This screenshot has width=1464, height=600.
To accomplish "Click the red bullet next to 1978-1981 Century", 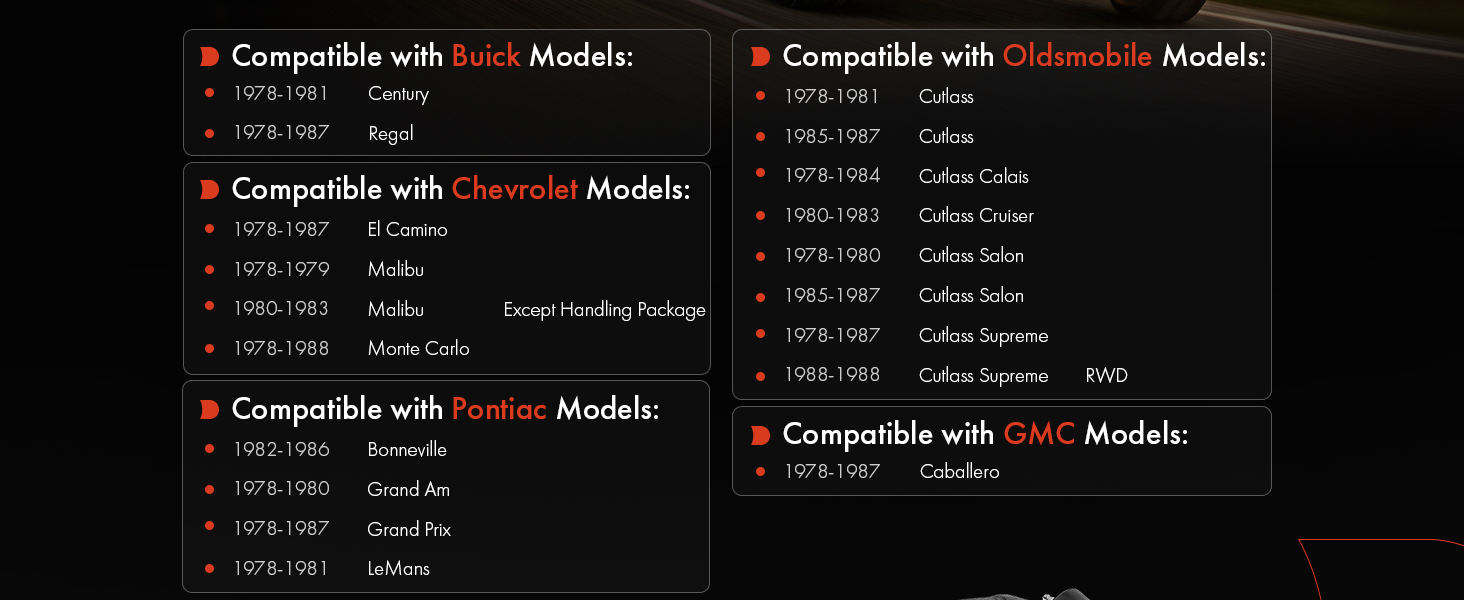I will tap(209, 93).
